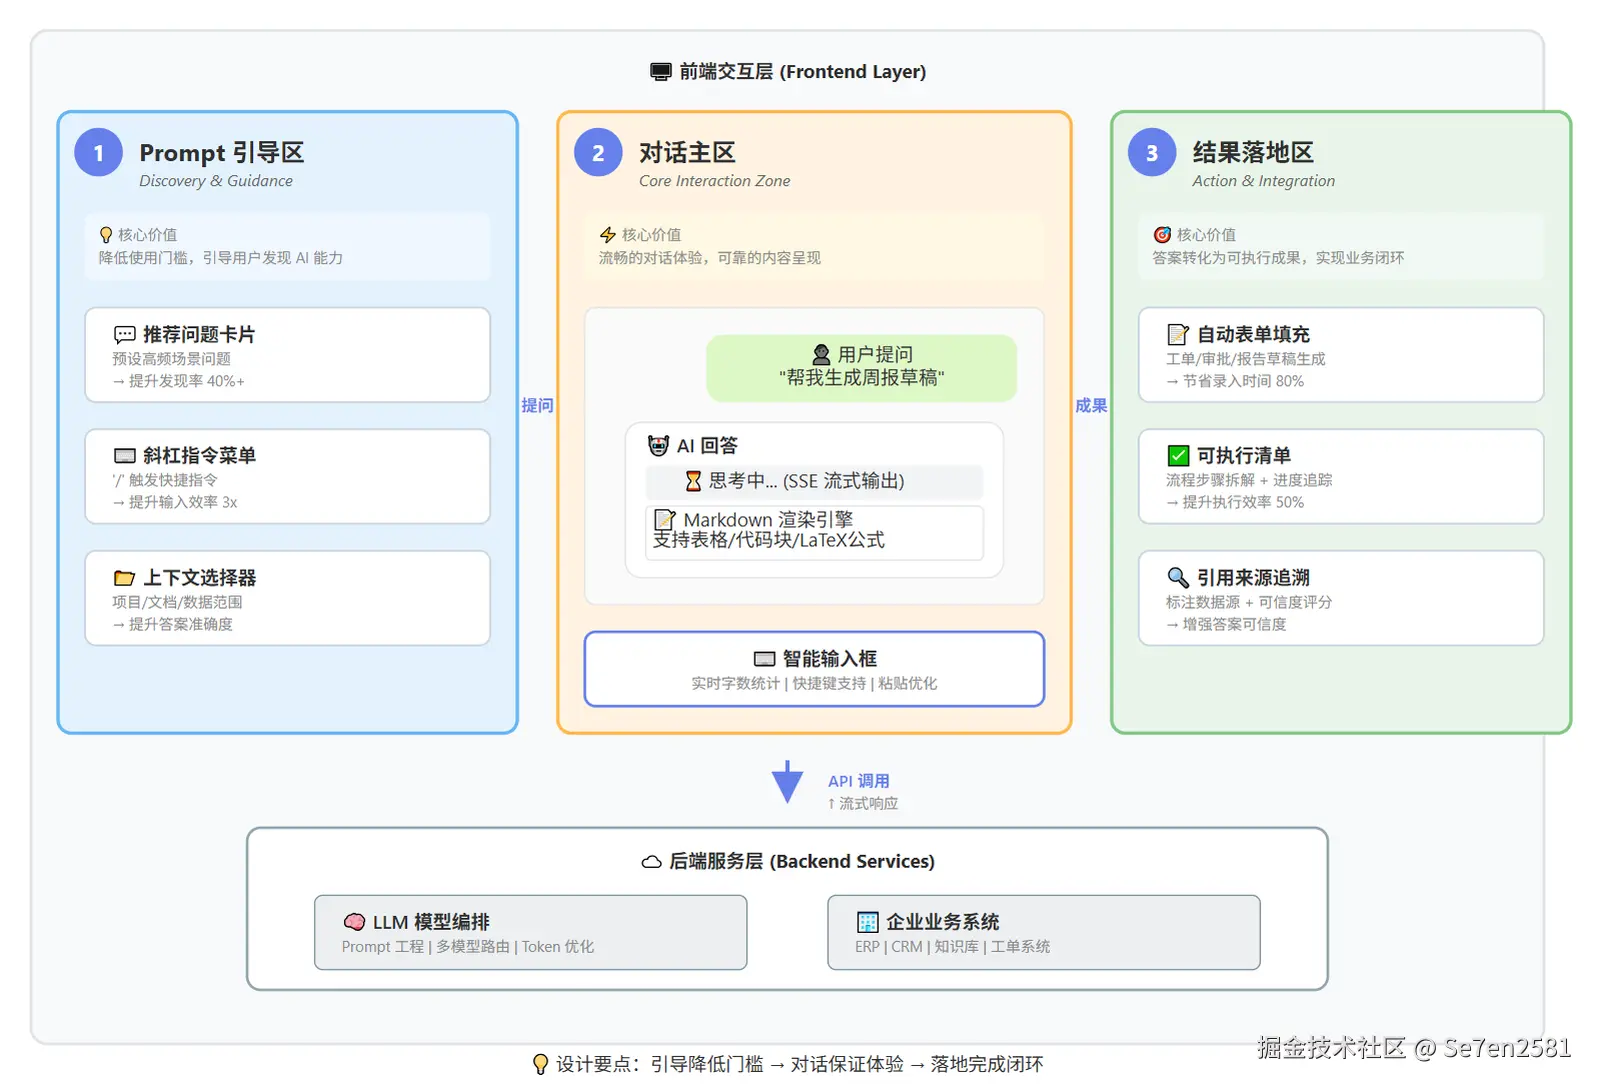Click the number 1 badge of Prompt 引导区
Image resolution: width=1600 pixels, height=1090 pixels.
coord(99,153)
